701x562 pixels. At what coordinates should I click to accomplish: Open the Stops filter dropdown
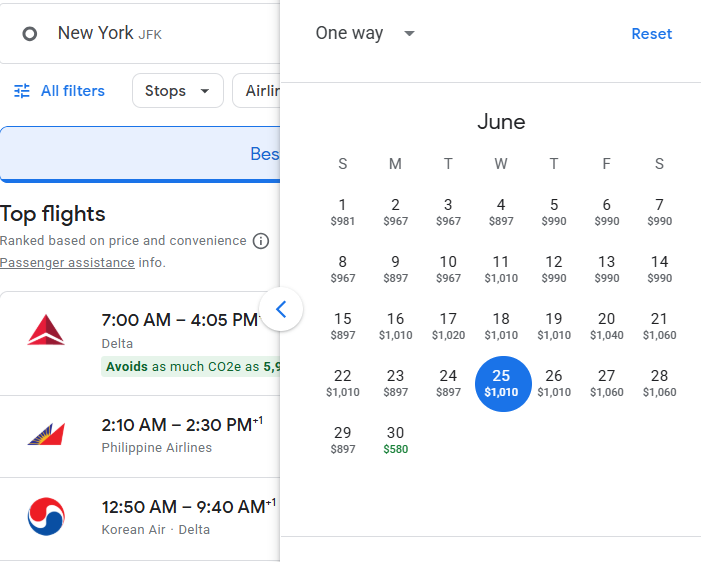pyautogui.click(x=178, y=91)
